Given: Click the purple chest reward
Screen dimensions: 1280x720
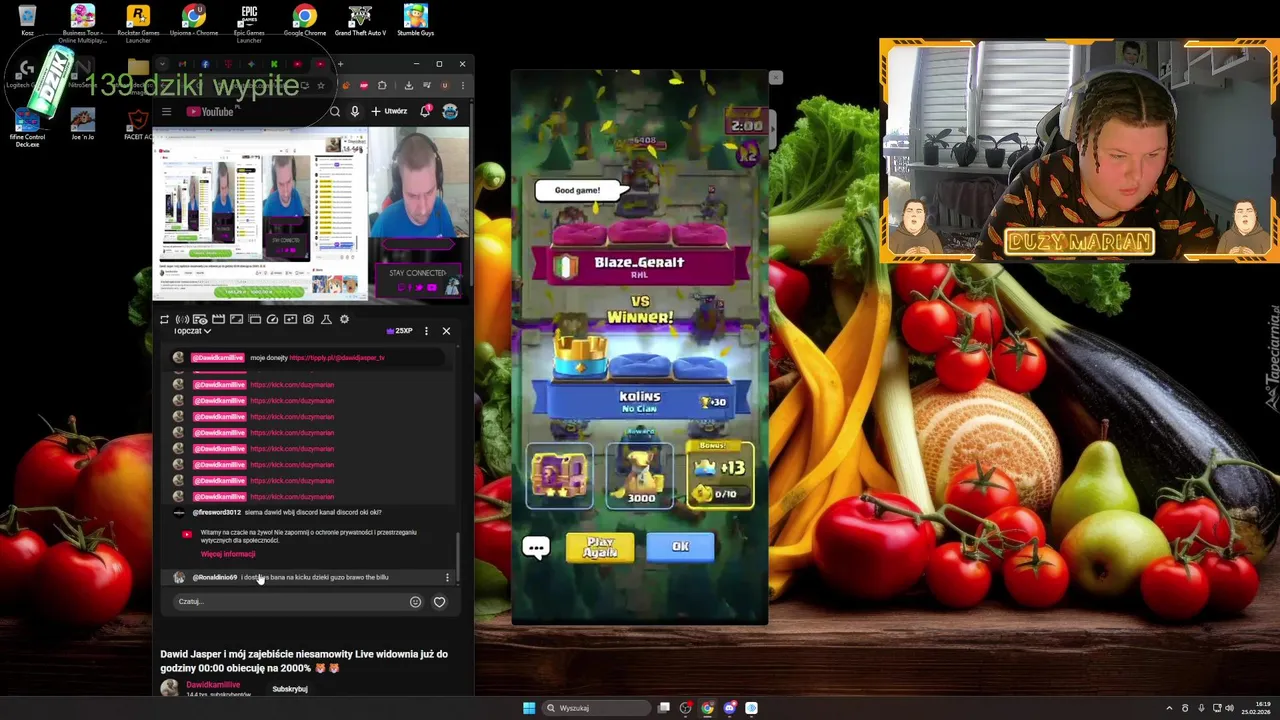Looking at the screenshot, I should (560, 476).
